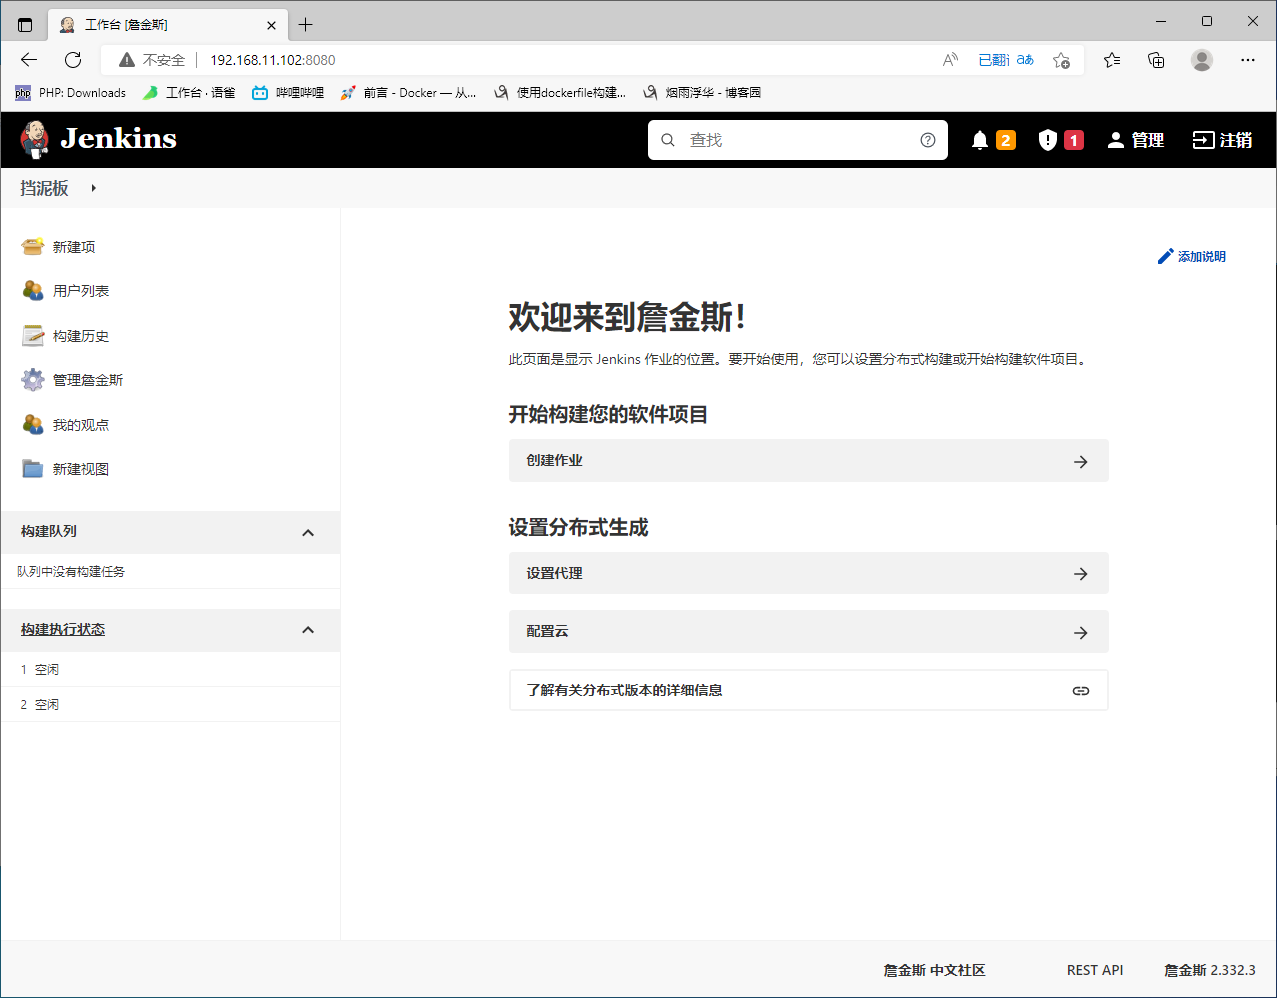Click the user icon next to 管理

point(1116,140)
